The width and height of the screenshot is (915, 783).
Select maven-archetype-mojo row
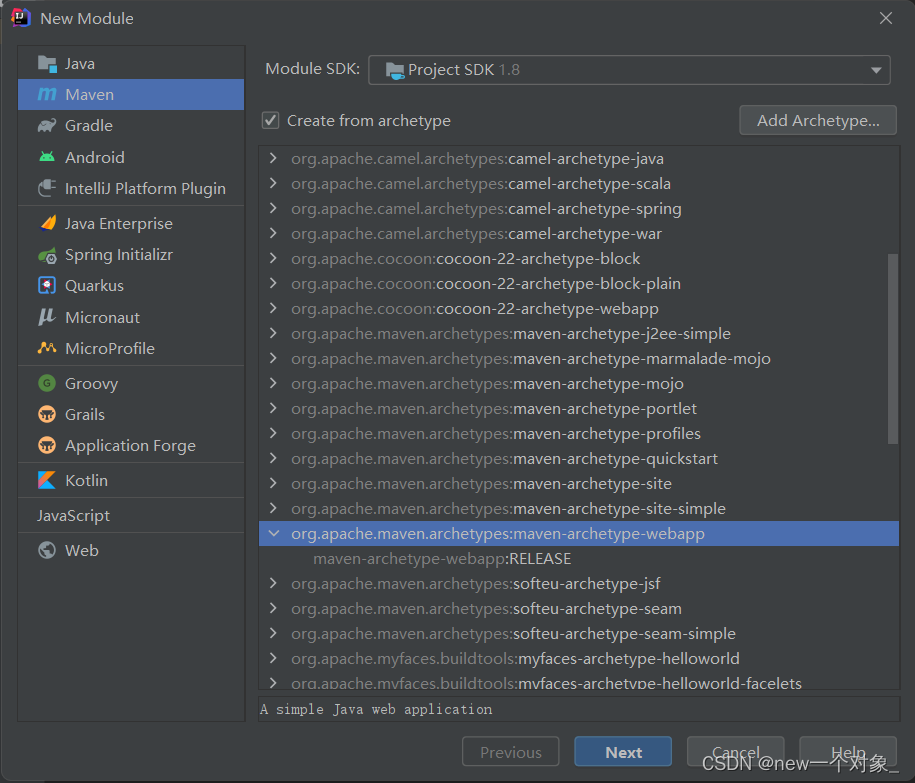point(579,383)
